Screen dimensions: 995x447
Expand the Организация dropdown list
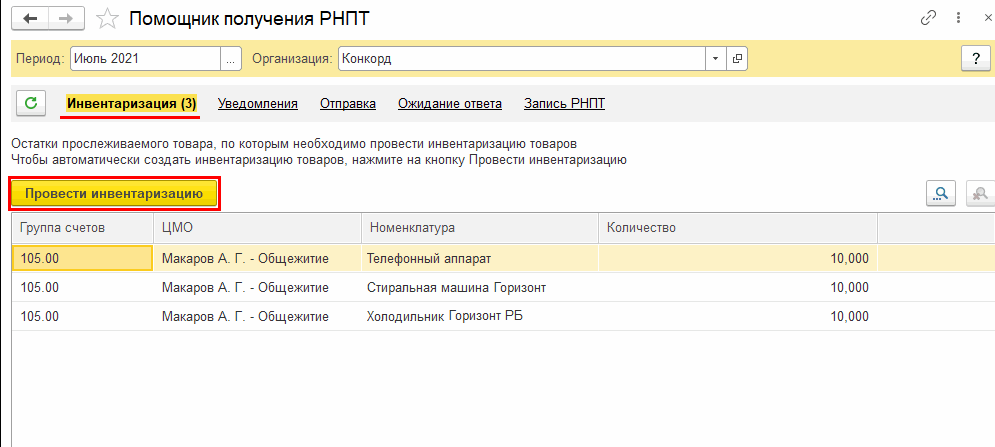(715, 58)
